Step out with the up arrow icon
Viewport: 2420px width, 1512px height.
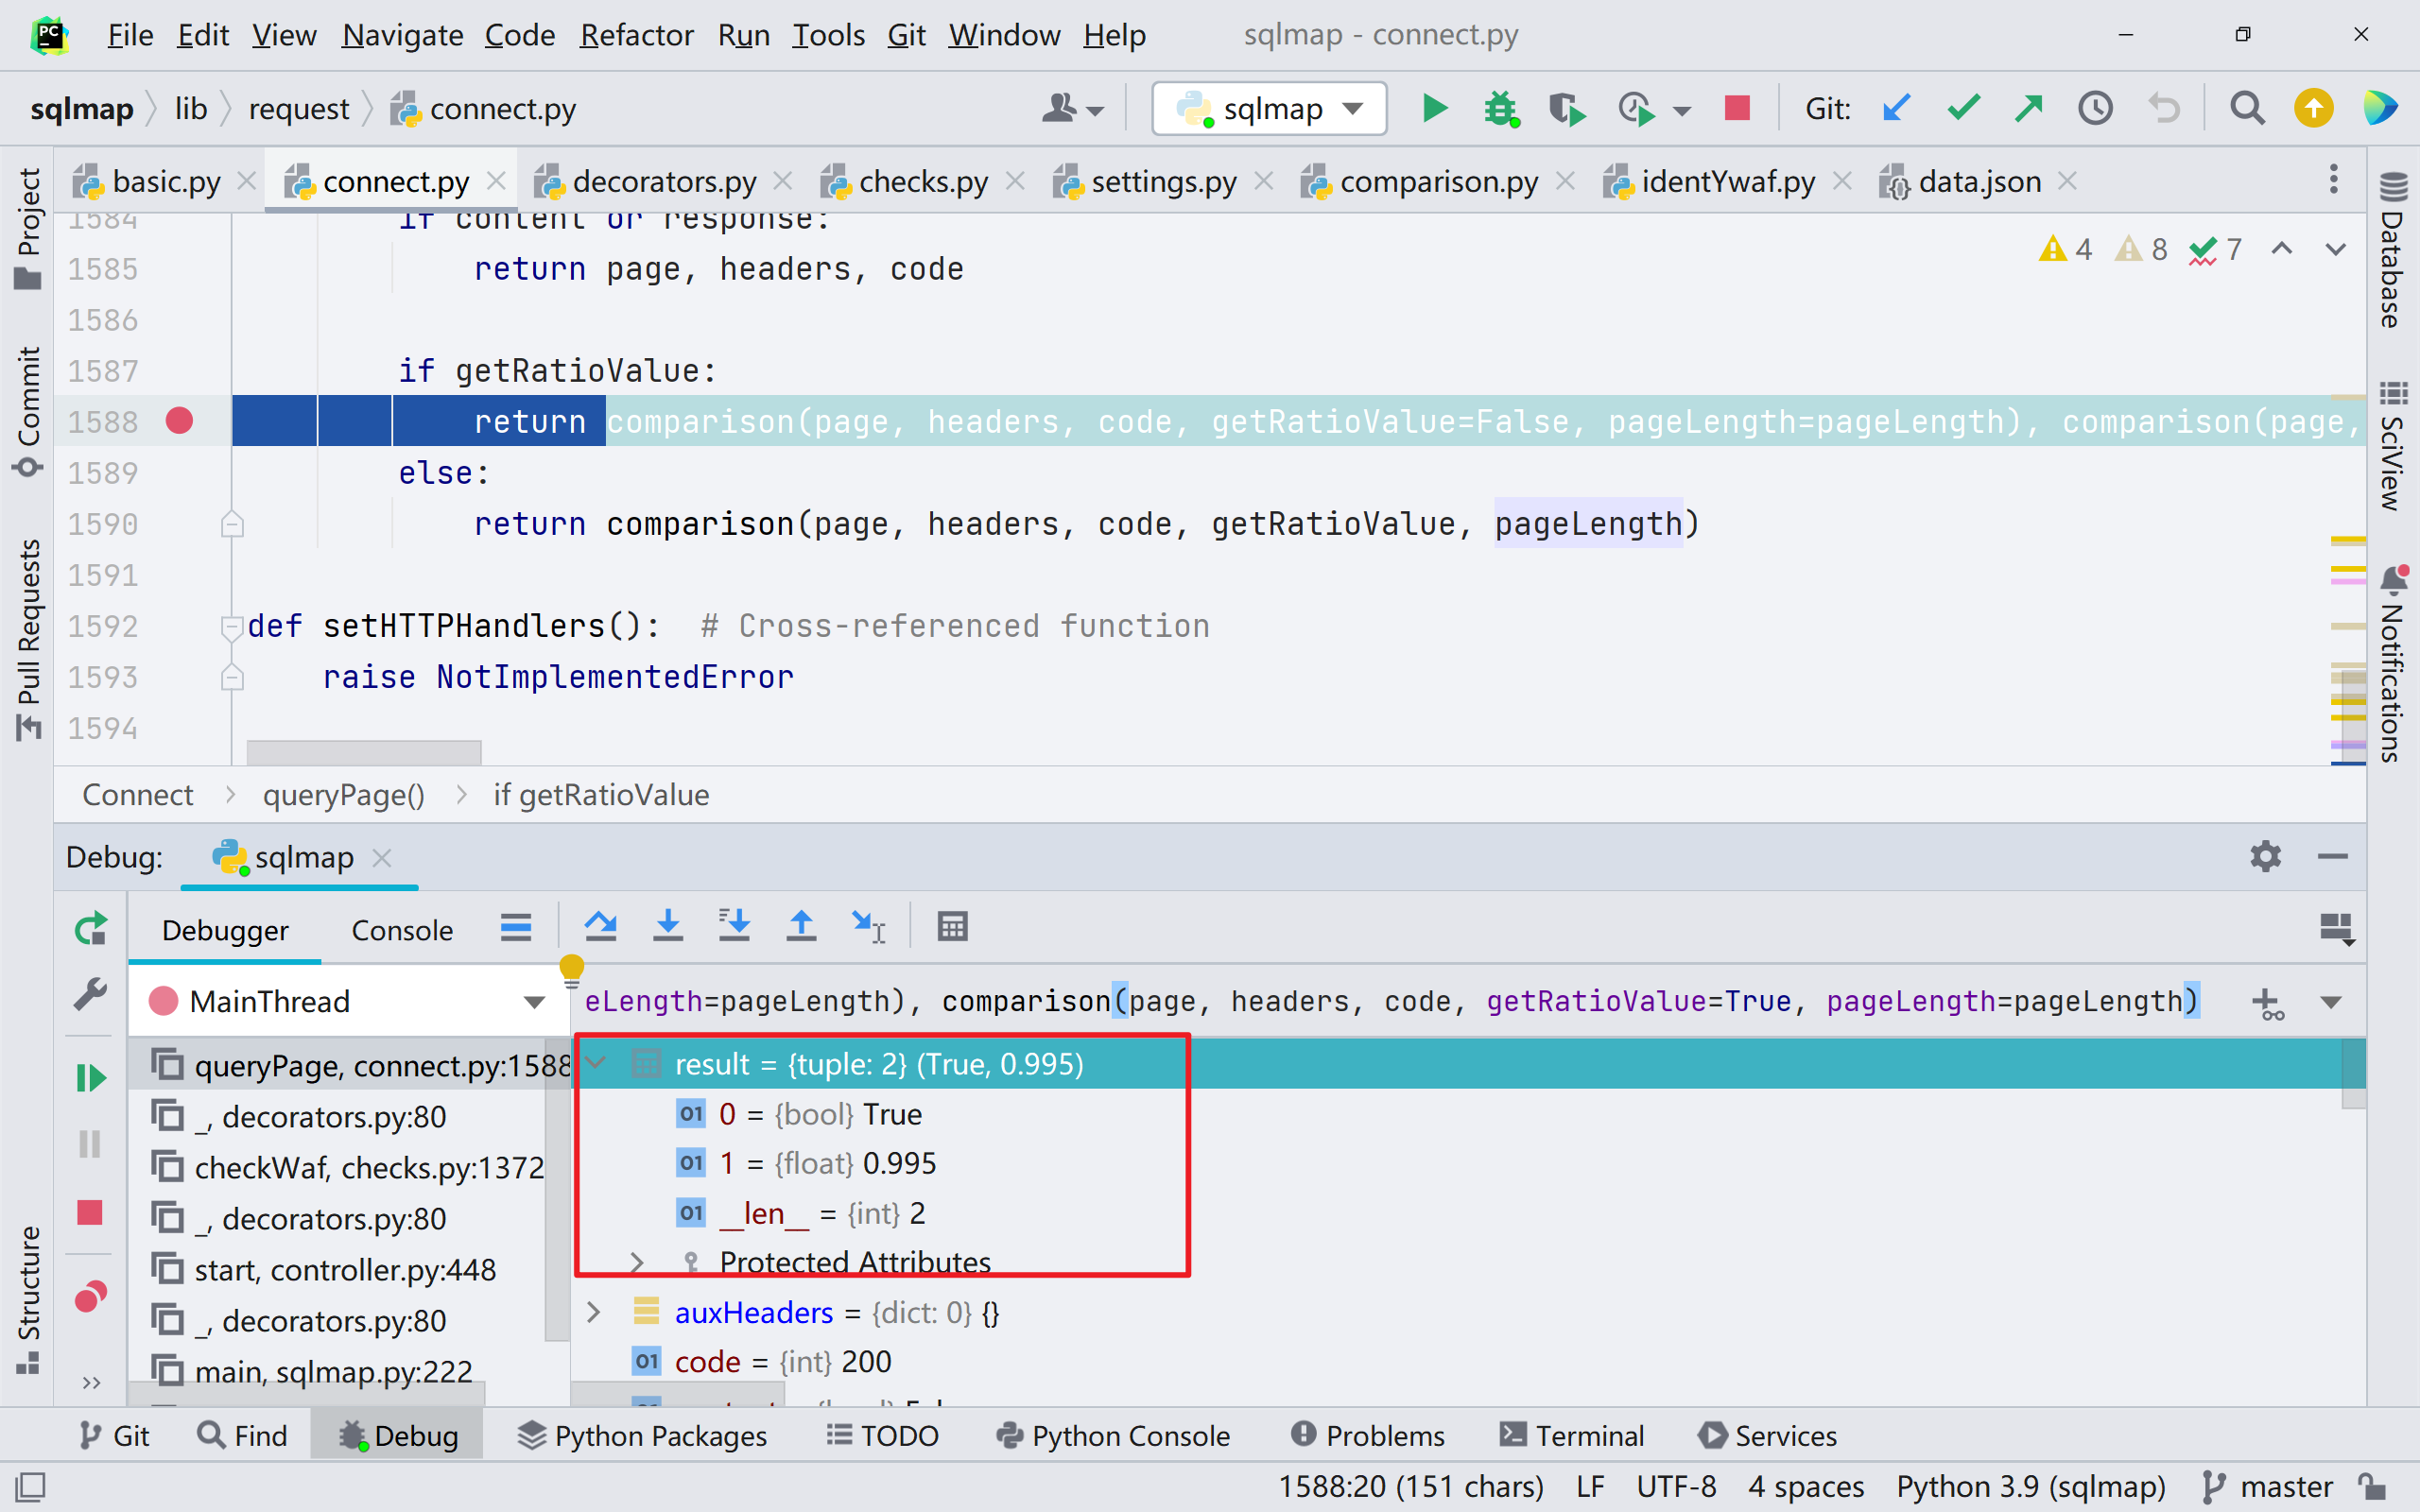point(801,927)
